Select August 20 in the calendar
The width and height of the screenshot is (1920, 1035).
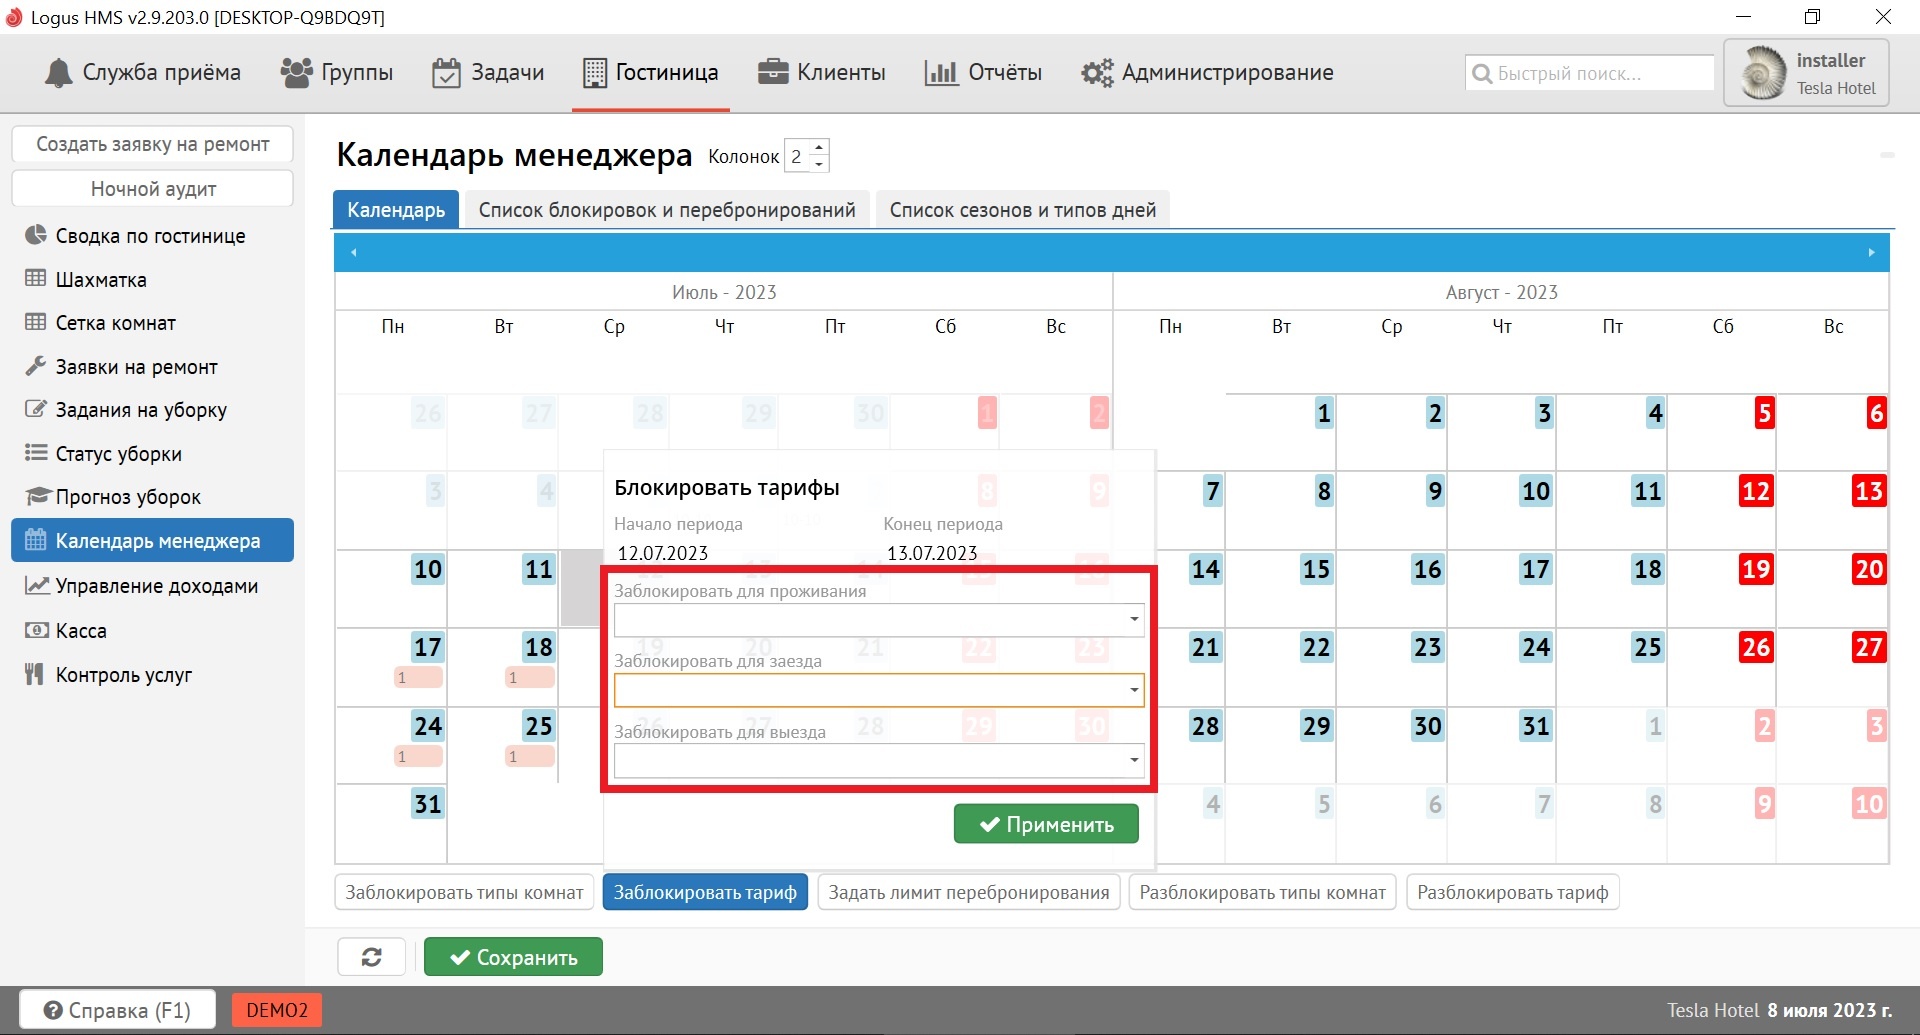click(x=1869, y=569)
